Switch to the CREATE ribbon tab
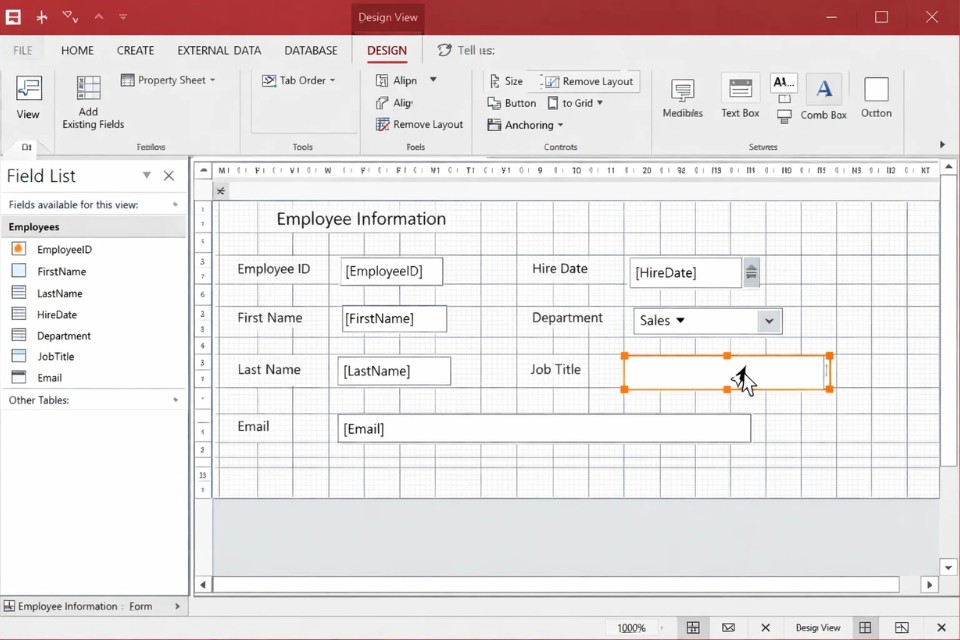The height and width of the screenshot is (640, 960). point(135,50)
